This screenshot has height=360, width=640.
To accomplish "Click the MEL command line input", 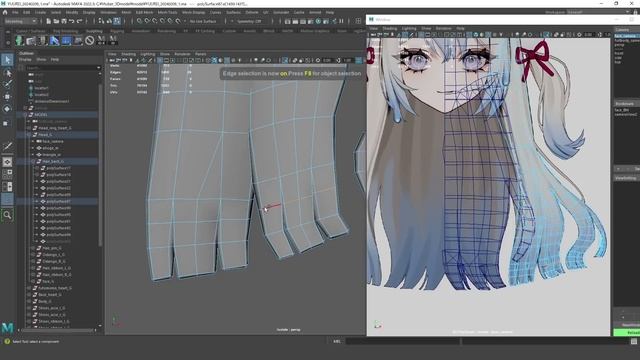I will coord(402,341).
